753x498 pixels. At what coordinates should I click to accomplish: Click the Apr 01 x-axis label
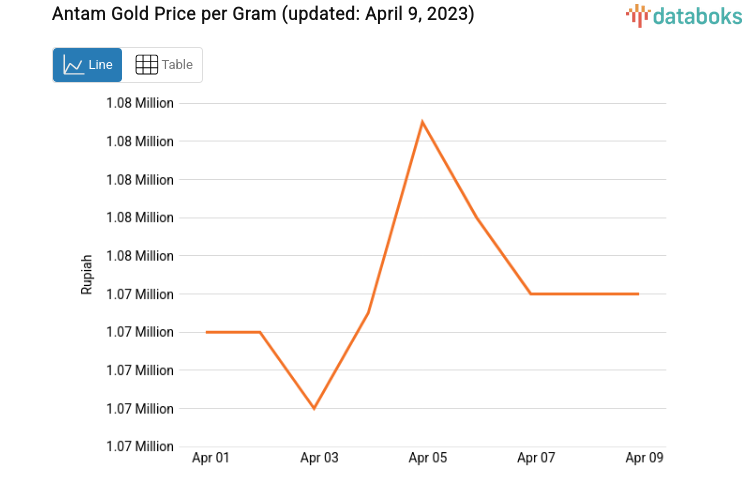point(210,458)
